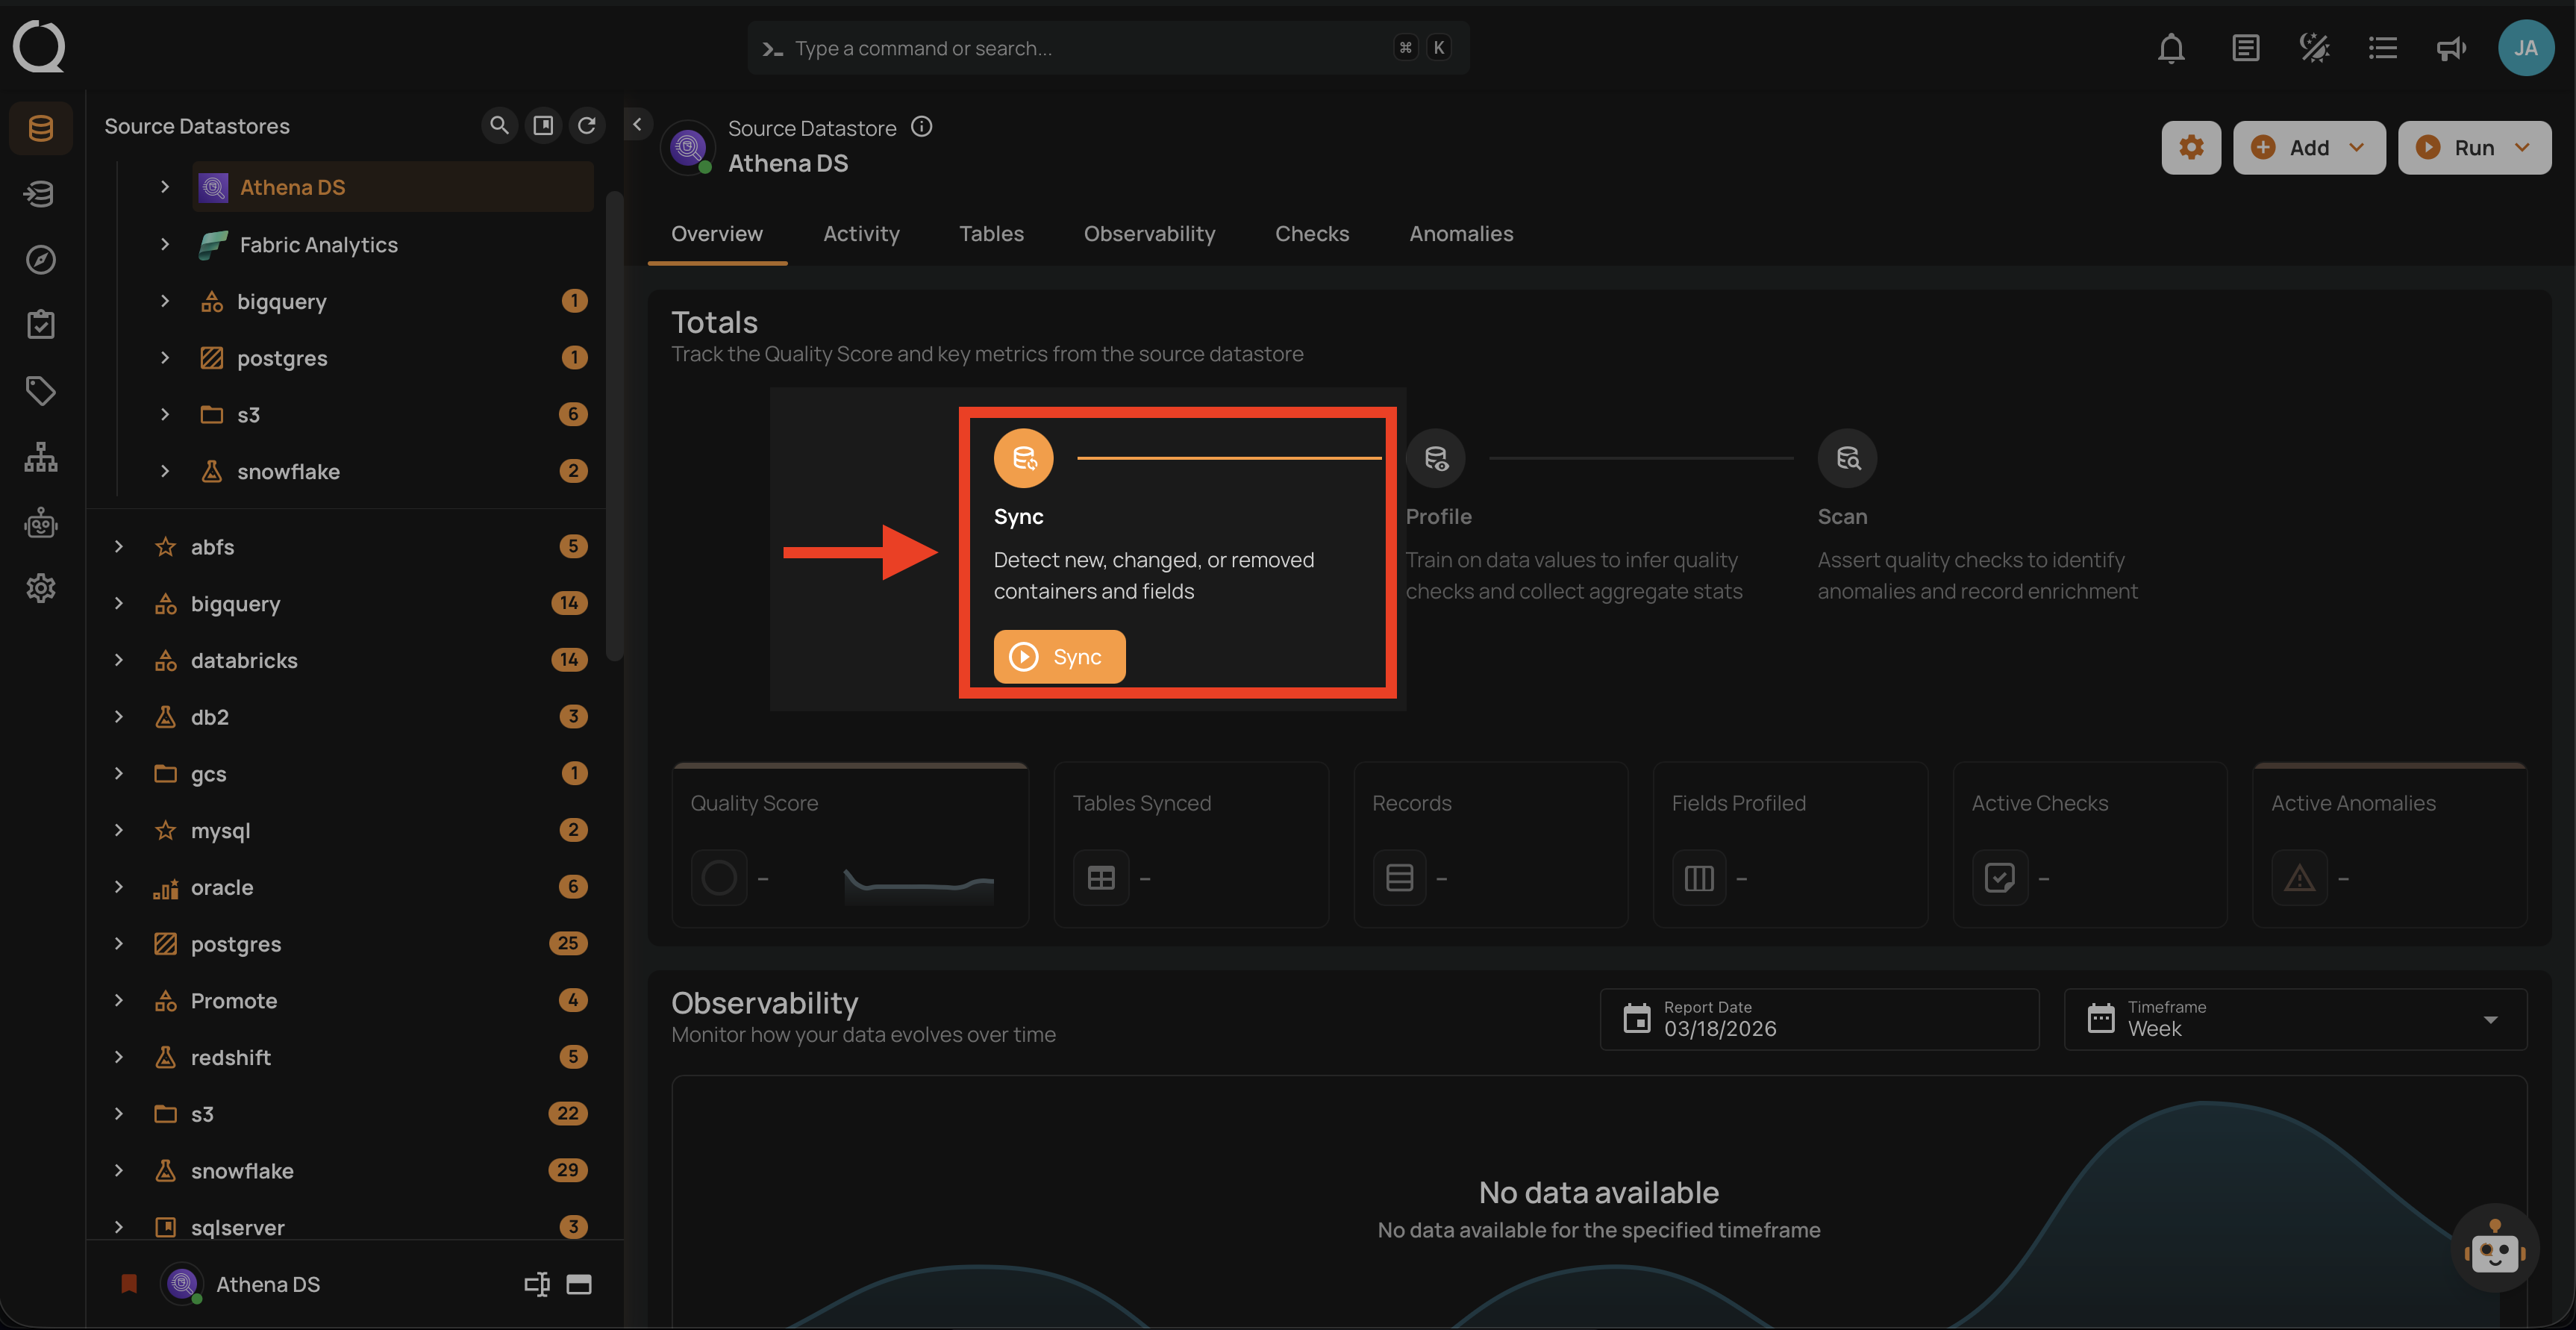Open the Explore compass icon in sidebar

(x=41, y=259)
